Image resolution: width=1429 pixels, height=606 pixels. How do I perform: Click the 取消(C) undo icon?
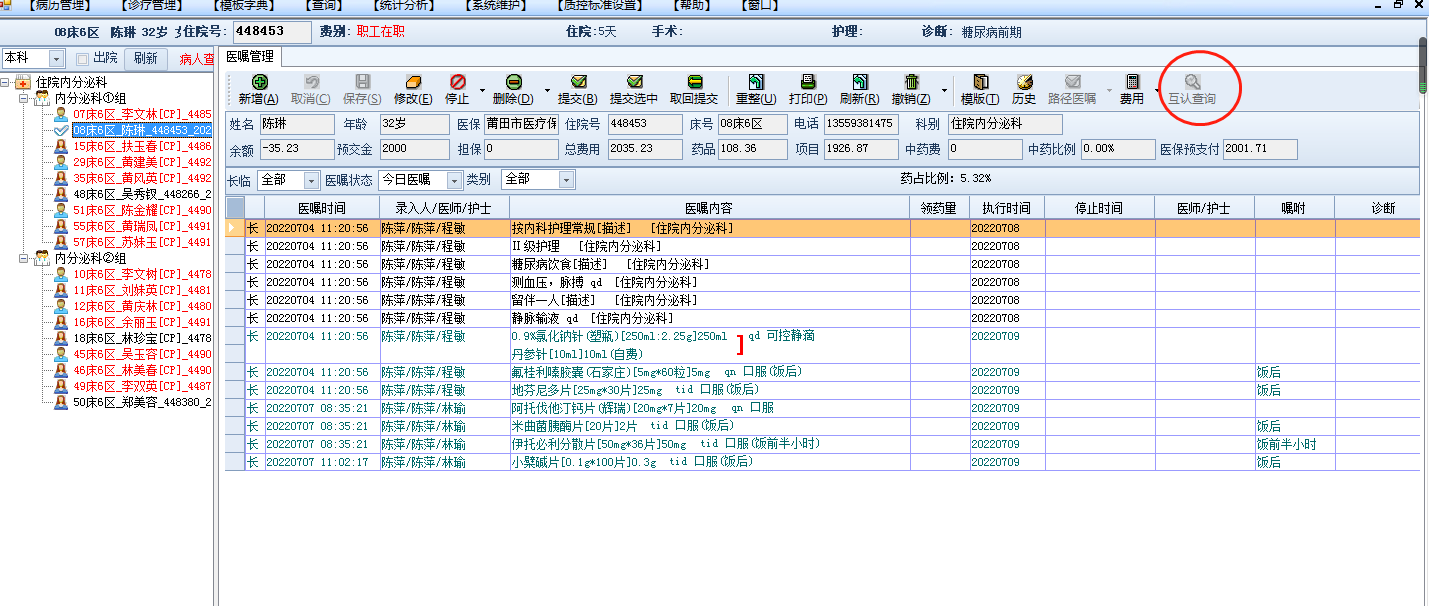click(311, 81)
